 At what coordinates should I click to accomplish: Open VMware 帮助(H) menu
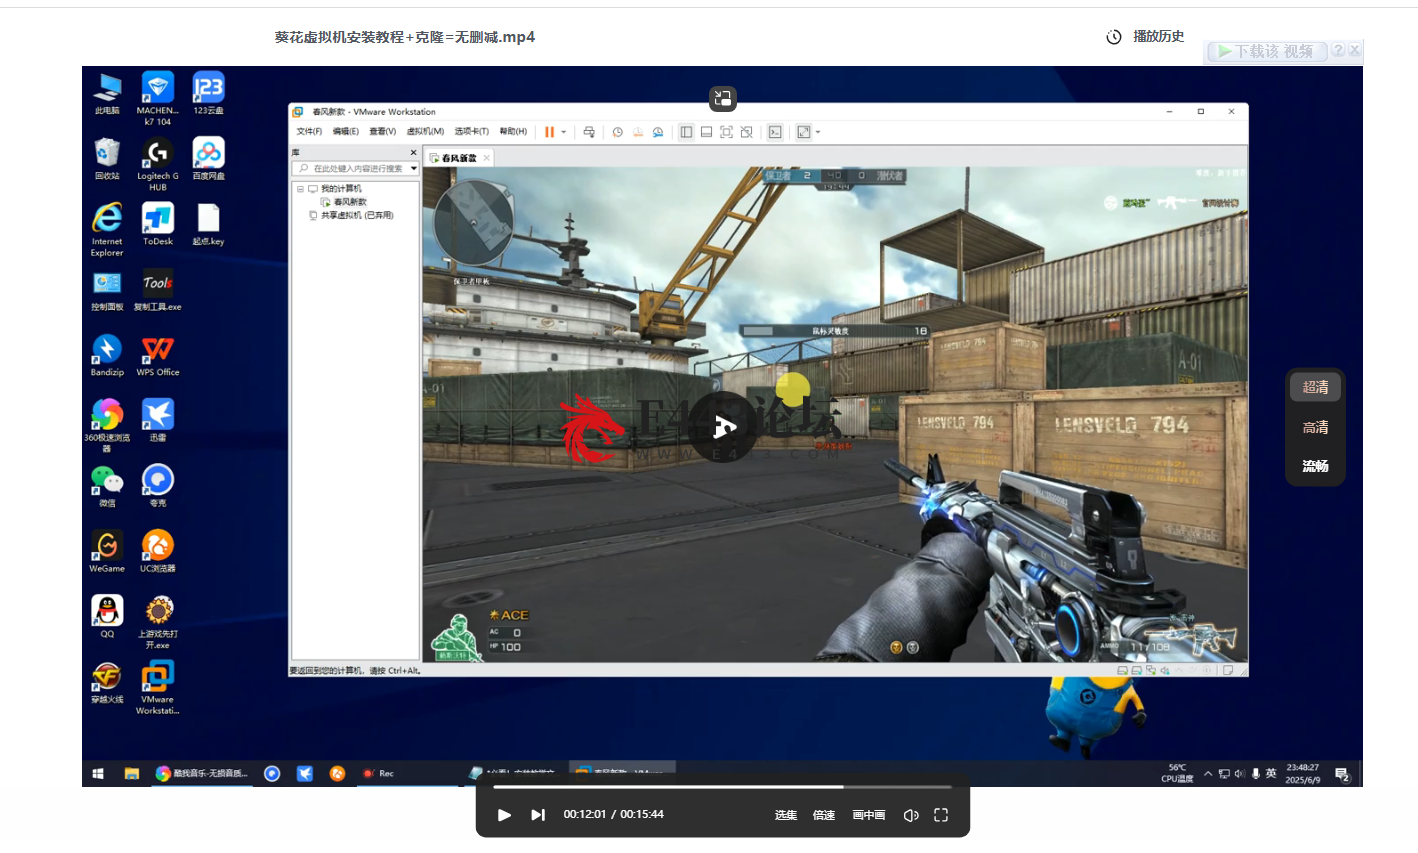[x=513, y=132]
